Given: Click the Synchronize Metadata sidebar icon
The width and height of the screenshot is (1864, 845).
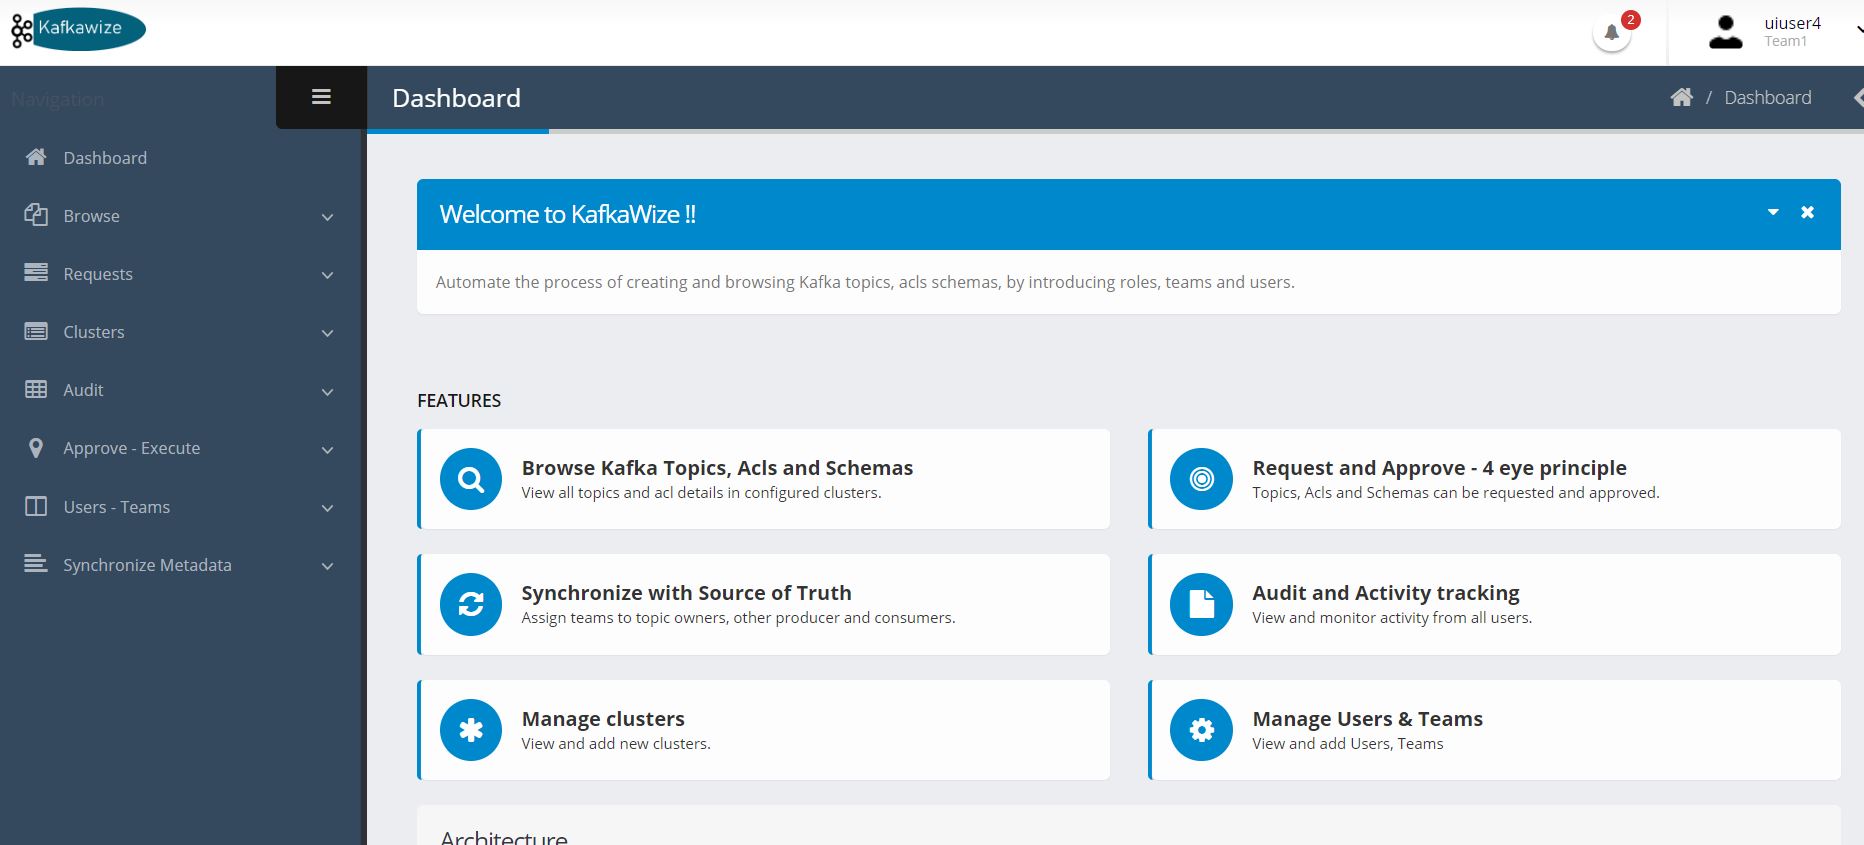Looking at the screenshot, I should point(36,564).
